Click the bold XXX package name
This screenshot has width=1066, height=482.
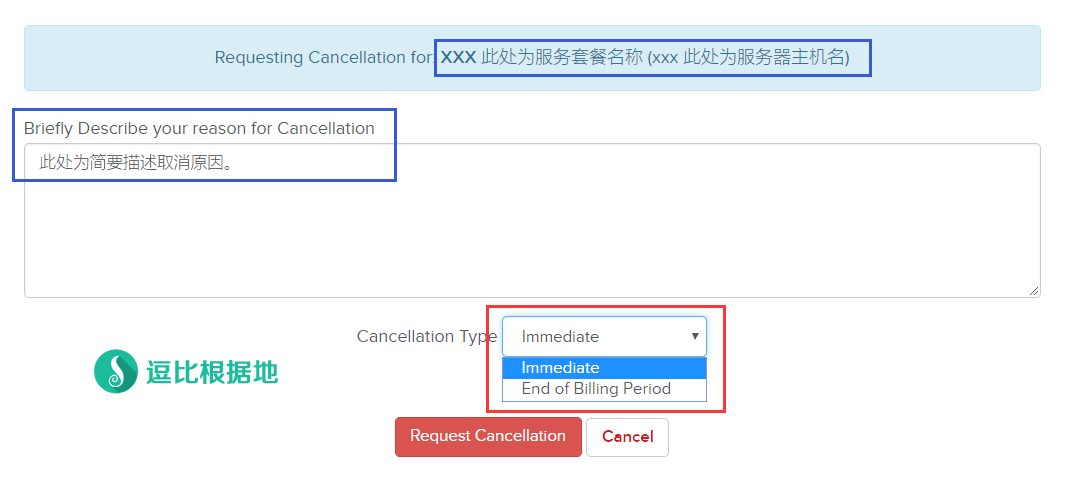(458, 57)
